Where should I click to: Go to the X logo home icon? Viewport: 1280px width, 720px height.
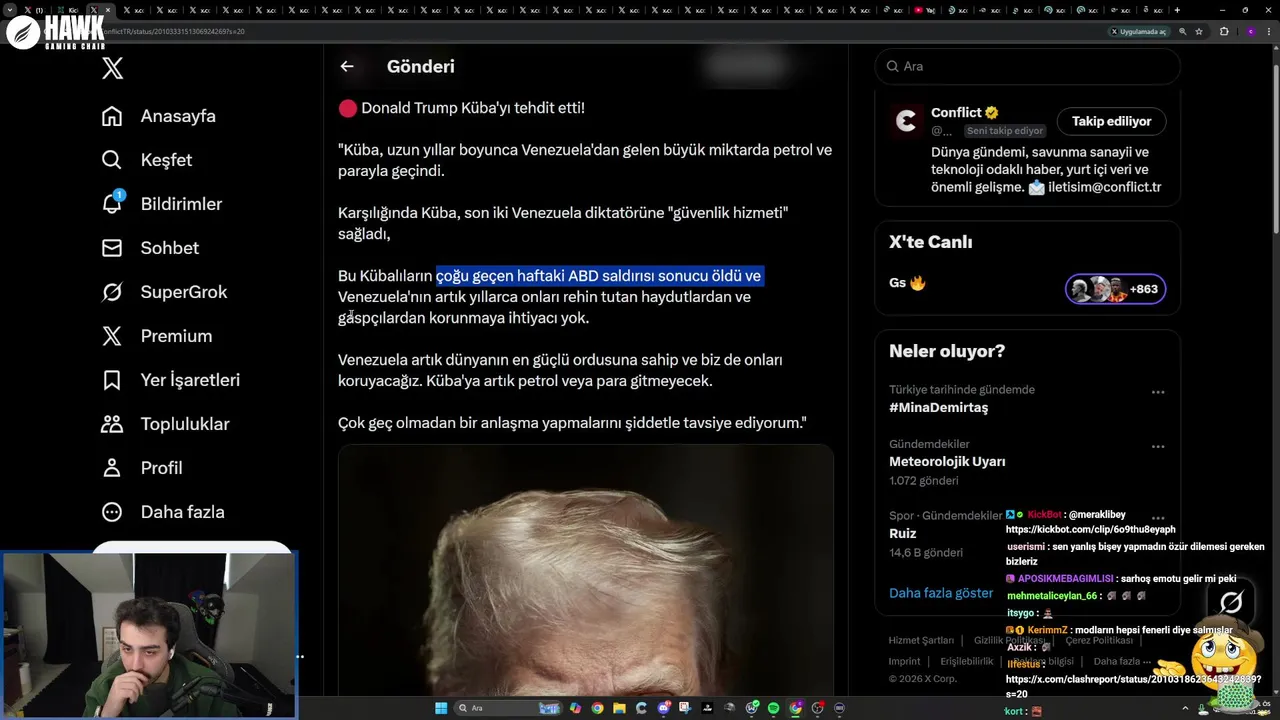pyautogui.click(x=113, y=68)
